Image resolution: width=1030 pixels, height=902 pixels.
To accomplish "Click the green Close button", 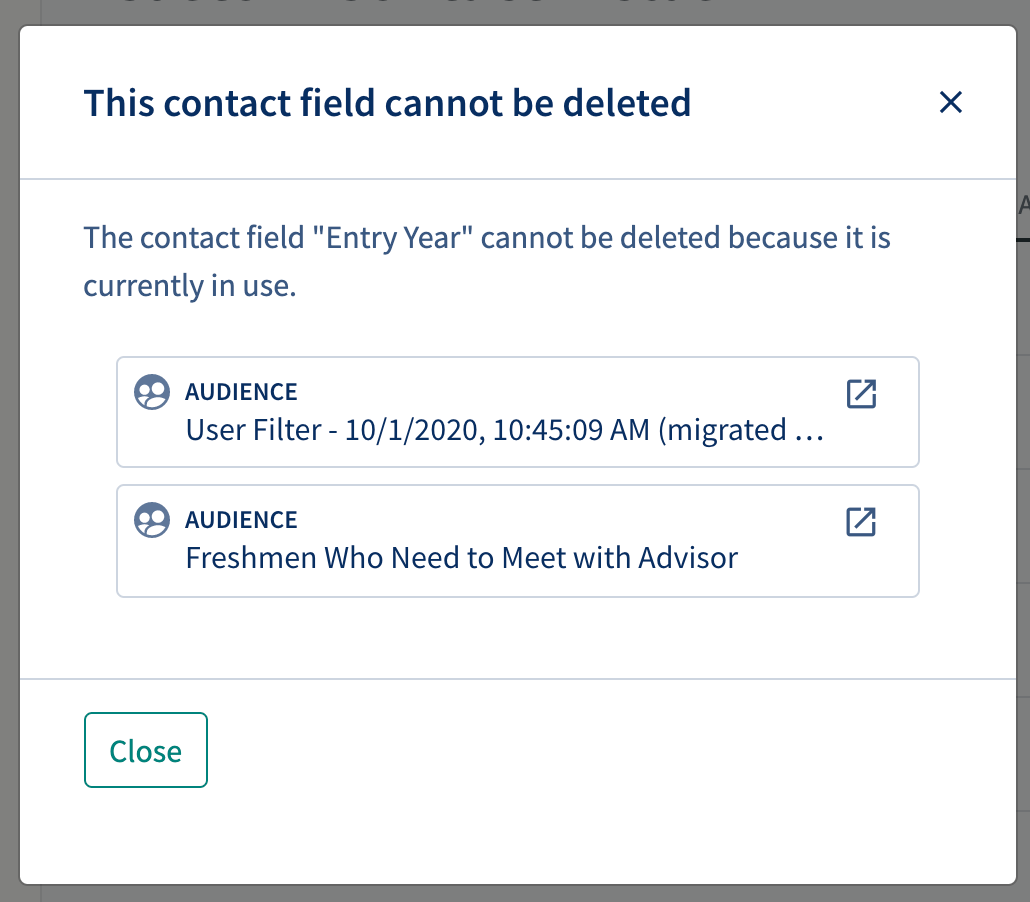I will (146, 750).
